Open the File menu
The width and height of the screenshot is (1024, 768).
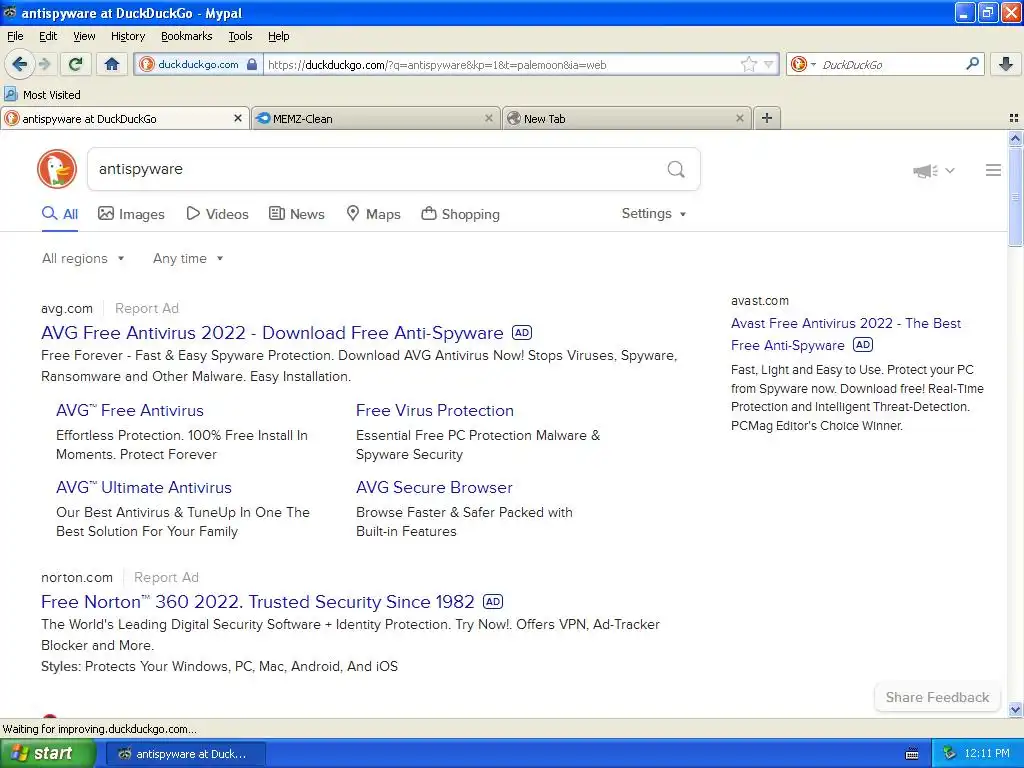point(15,36)
